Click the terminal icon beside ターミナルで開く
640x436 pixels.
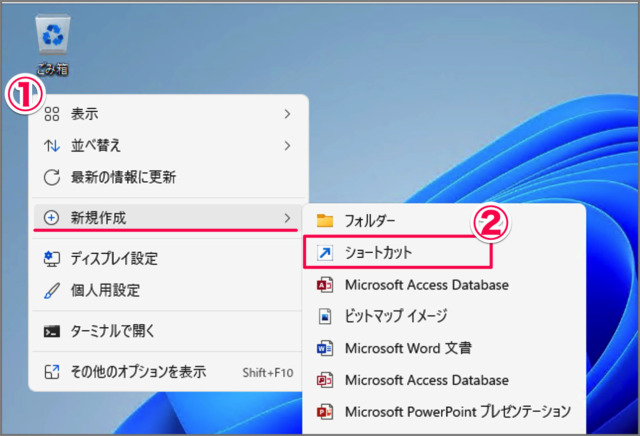[x=52, y=331]
